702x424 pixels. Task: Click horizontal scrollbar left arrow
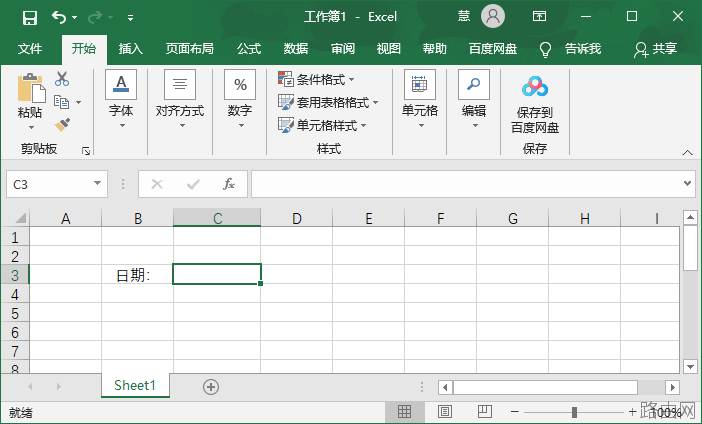point(445,387)
